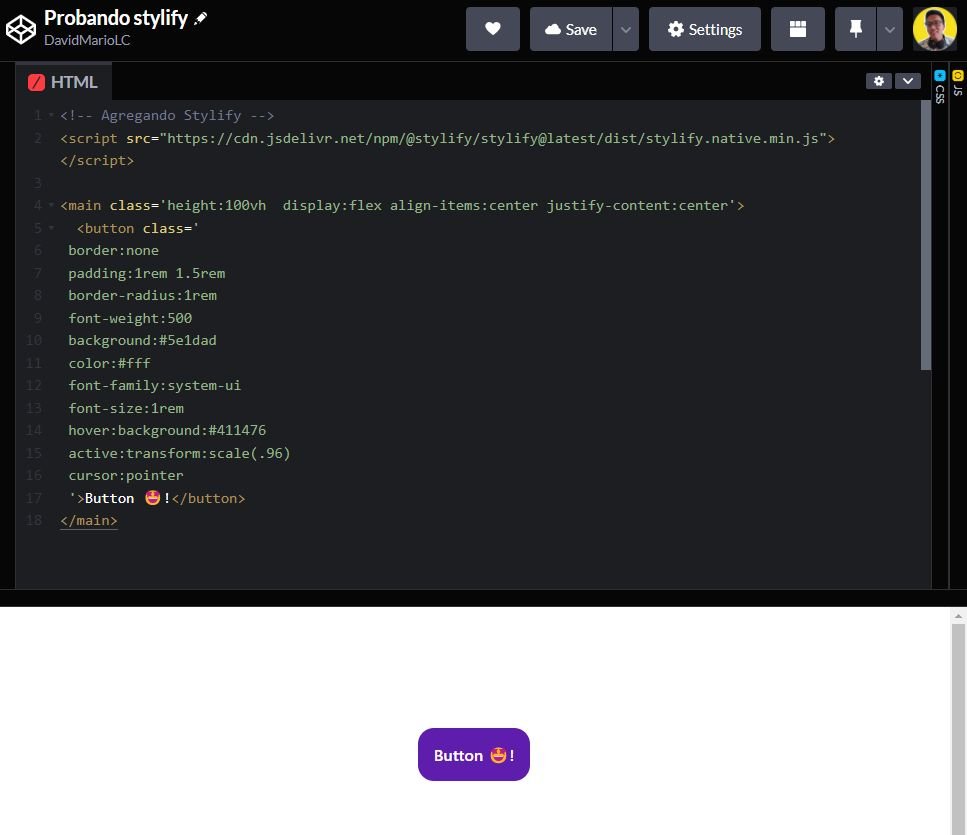Save the pen

point(570,29)
